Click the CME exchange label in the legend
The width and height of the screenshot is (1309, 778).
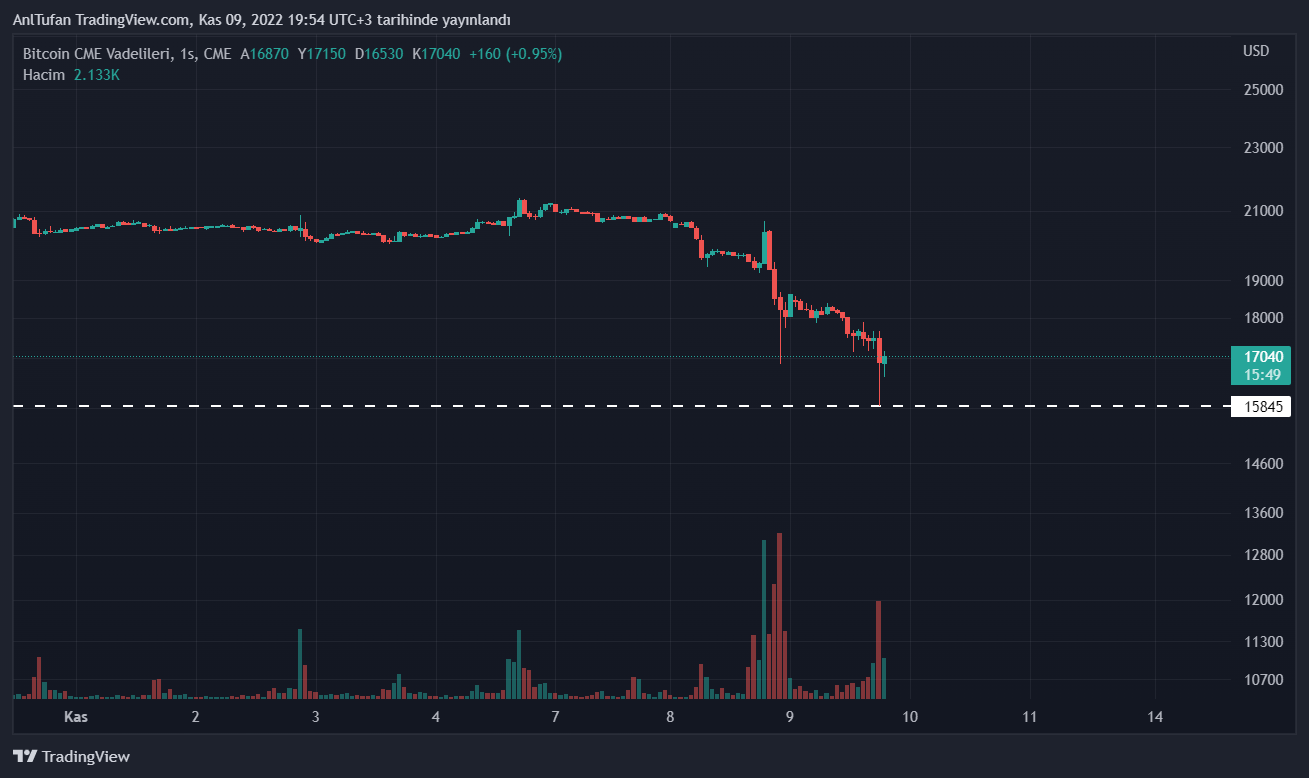click(217, 54)
